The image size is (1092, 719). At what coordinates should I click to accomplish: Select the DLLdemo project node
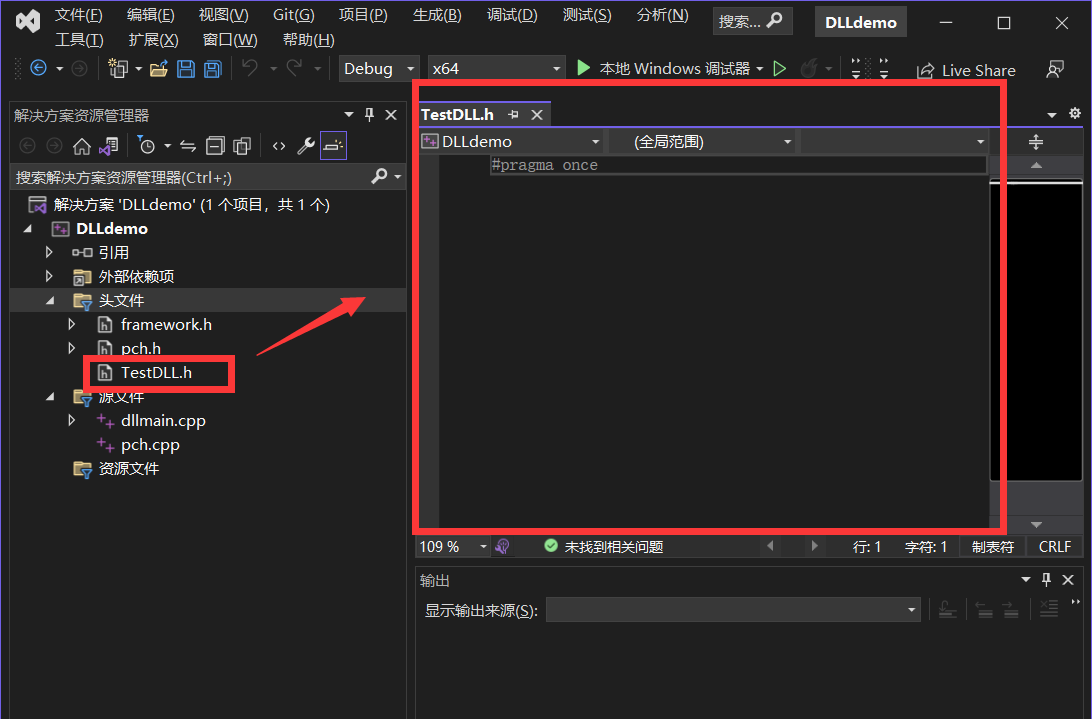(x=111, y=229)
